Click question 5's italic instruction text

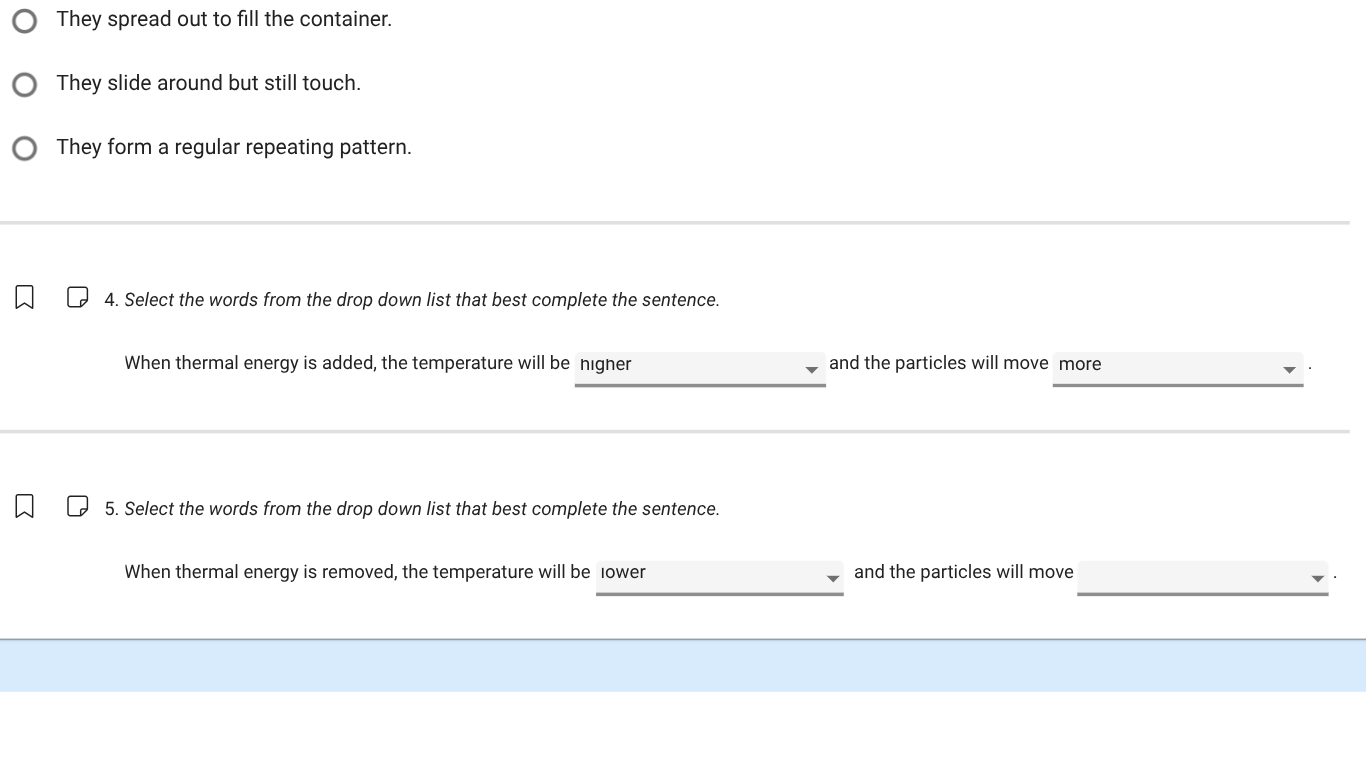point(422,509)
